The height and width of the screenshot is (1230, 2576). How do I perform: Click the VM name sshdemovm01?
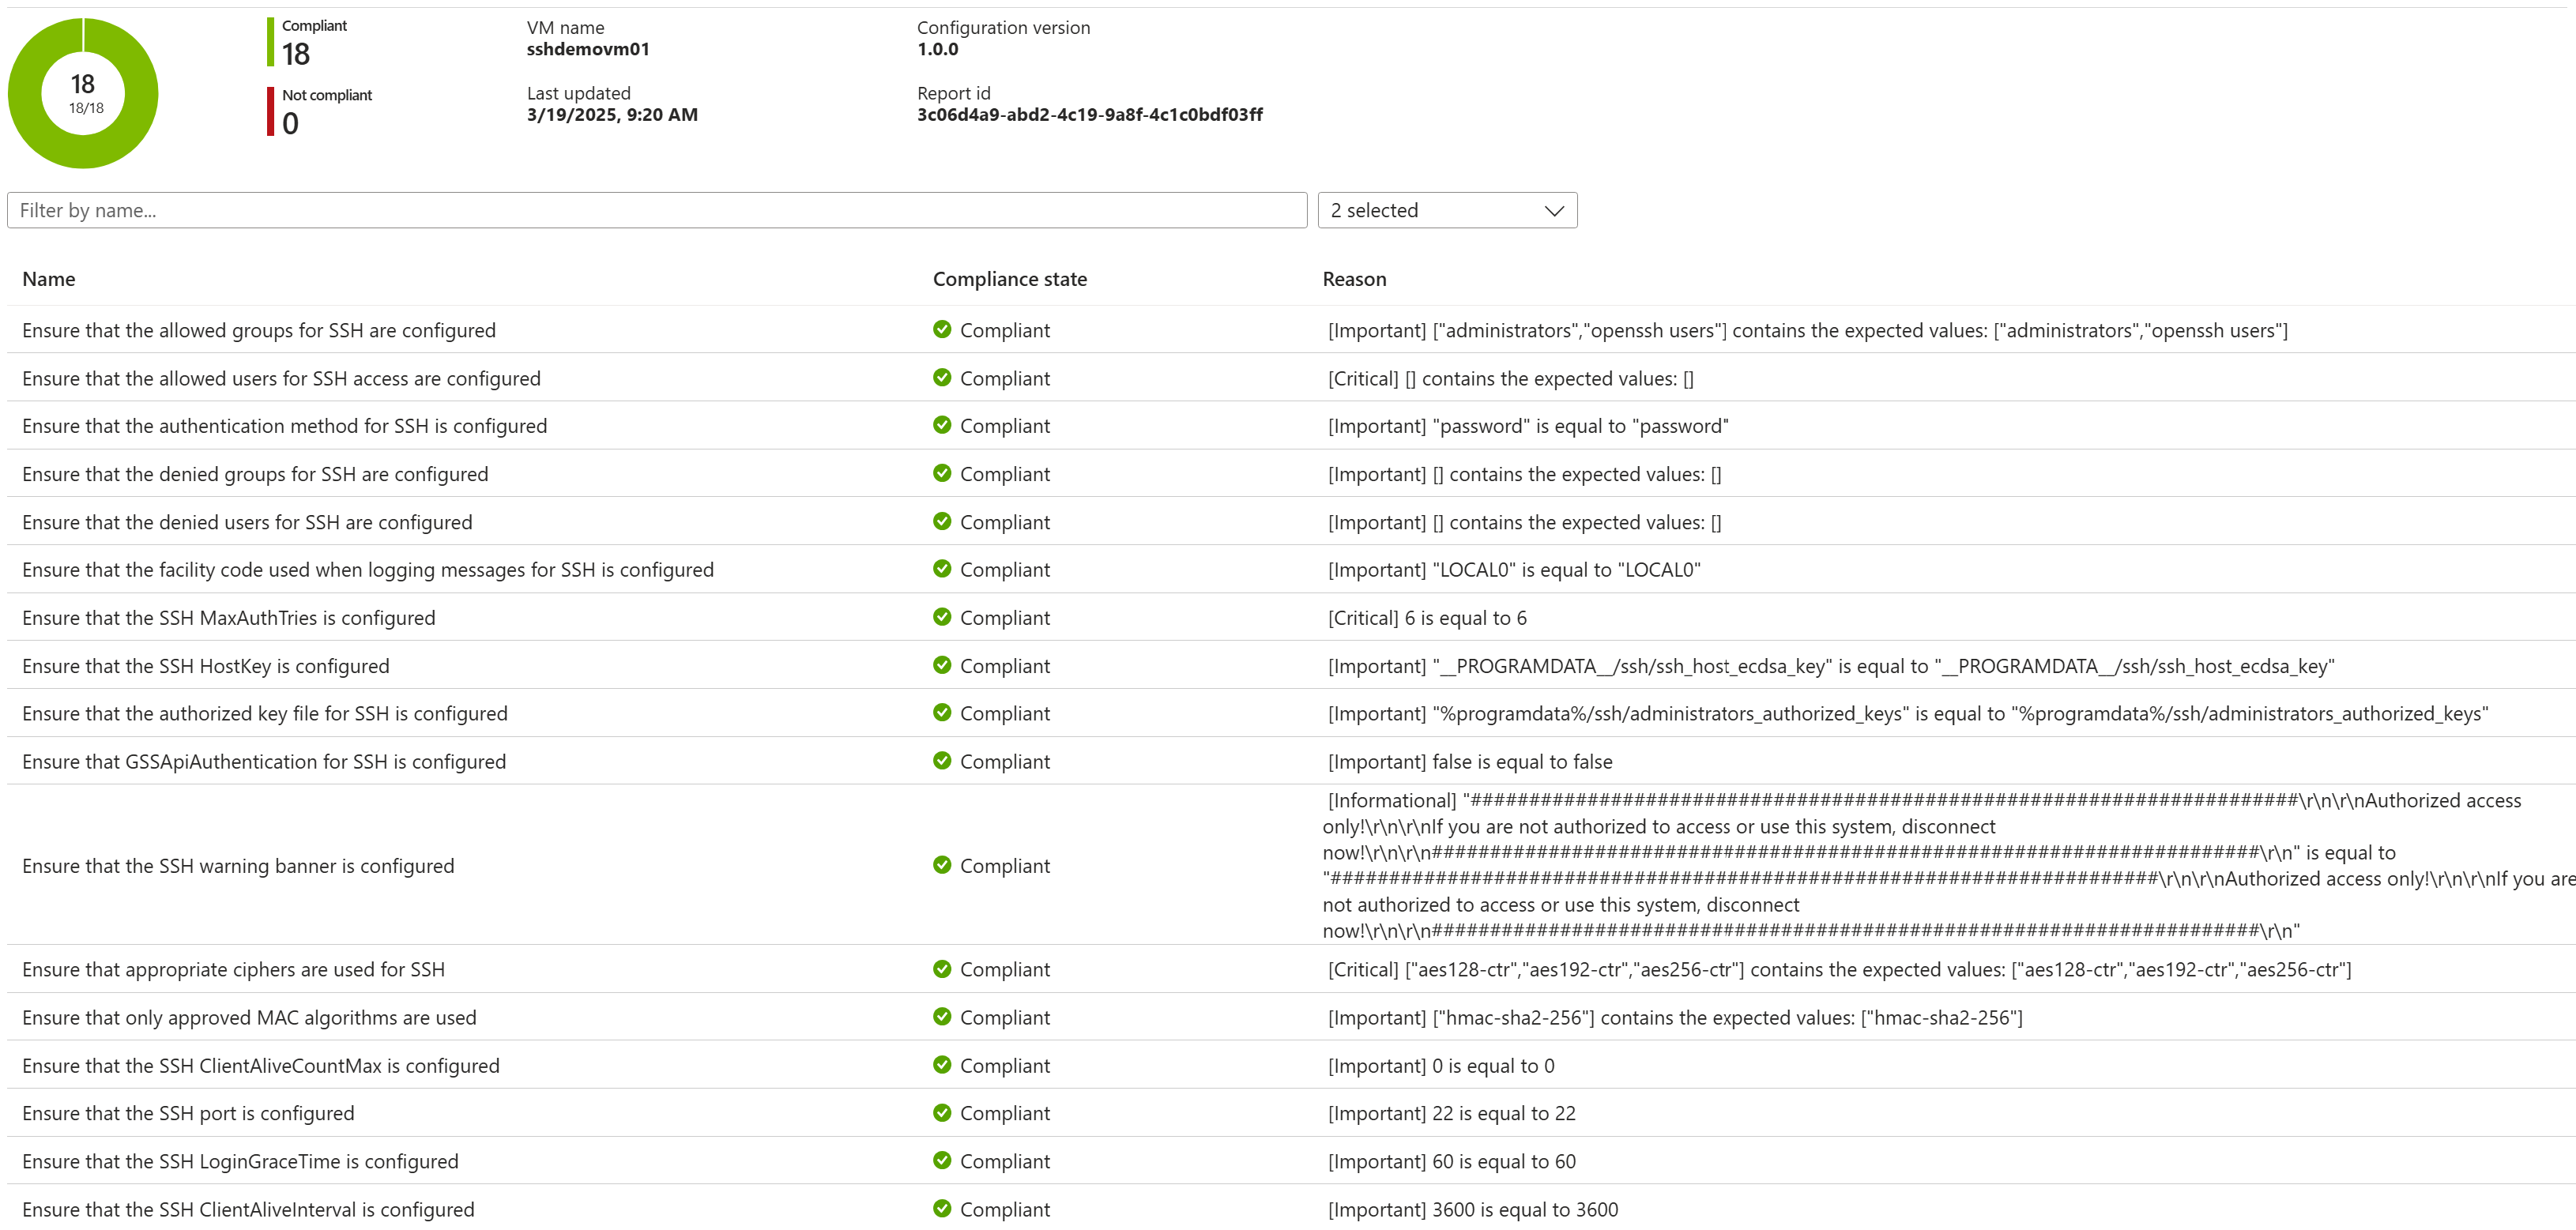[x=588, y=48]
